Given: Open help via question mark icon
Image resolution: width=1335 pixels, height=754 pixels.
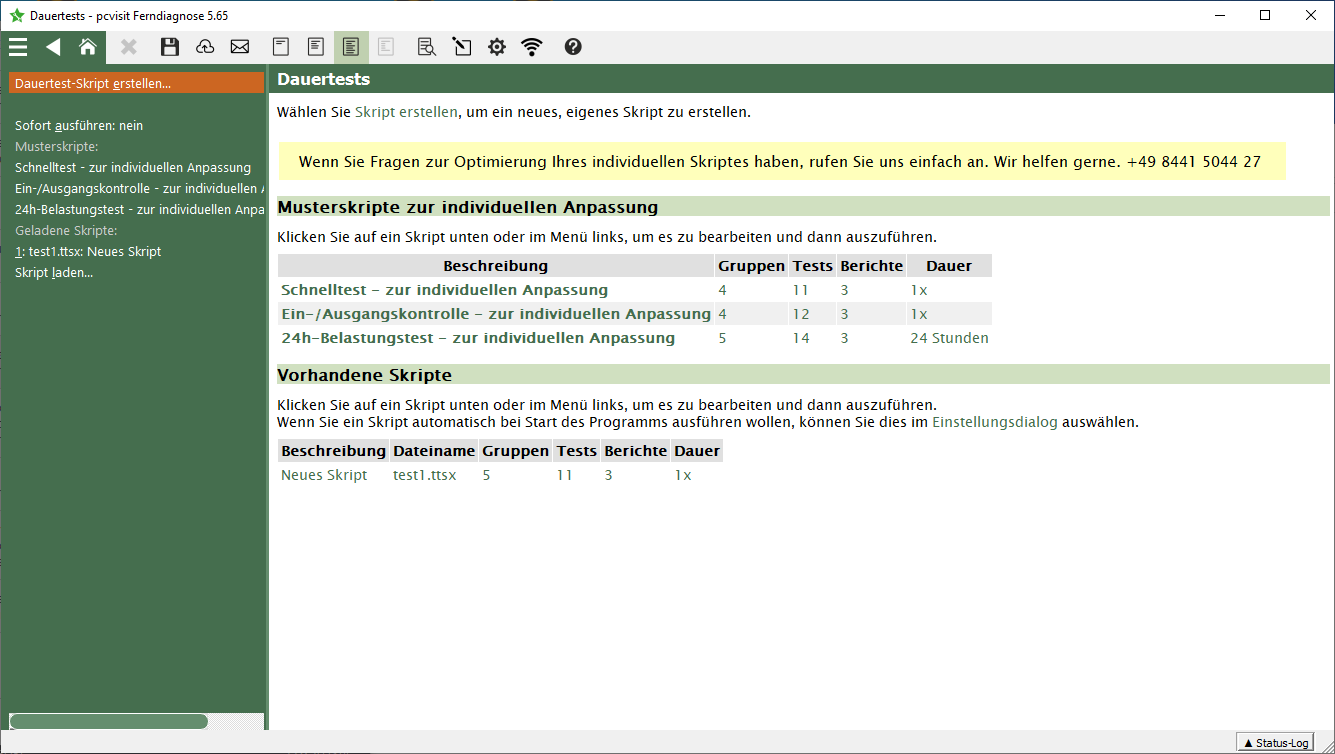Looking at the screenshot, I should click(573, 47).
